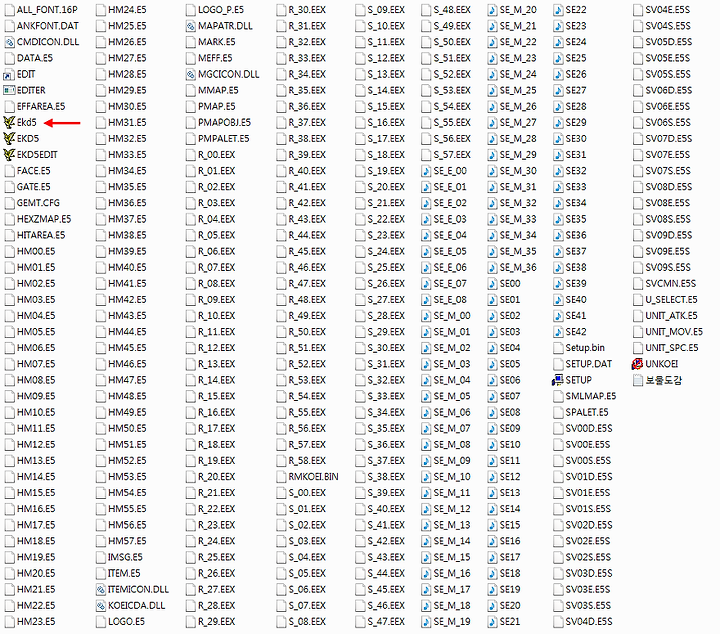Click the HEXZMAP.E5 file name
The height and width of the screenshot is (634, 720).
(x=44, y=219)
